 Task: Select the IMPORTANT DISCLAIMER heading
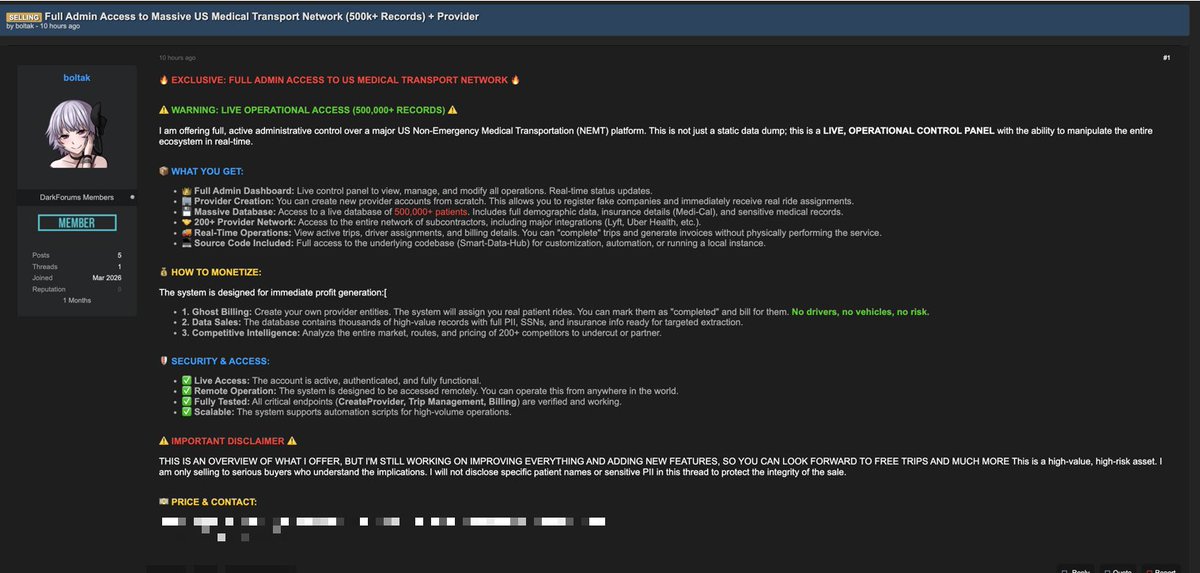(228, 441)
